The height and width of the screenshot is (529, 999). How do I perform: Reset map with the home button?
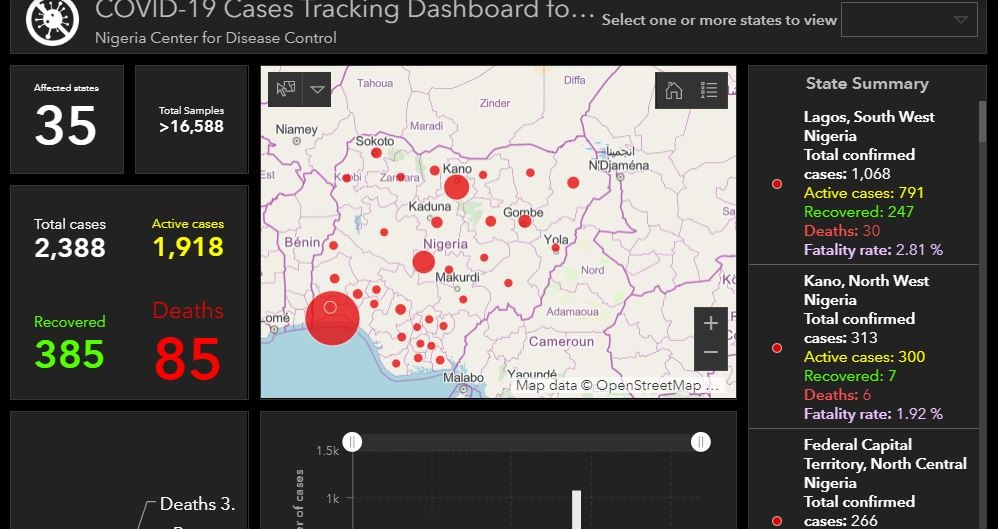click(674, 90)
